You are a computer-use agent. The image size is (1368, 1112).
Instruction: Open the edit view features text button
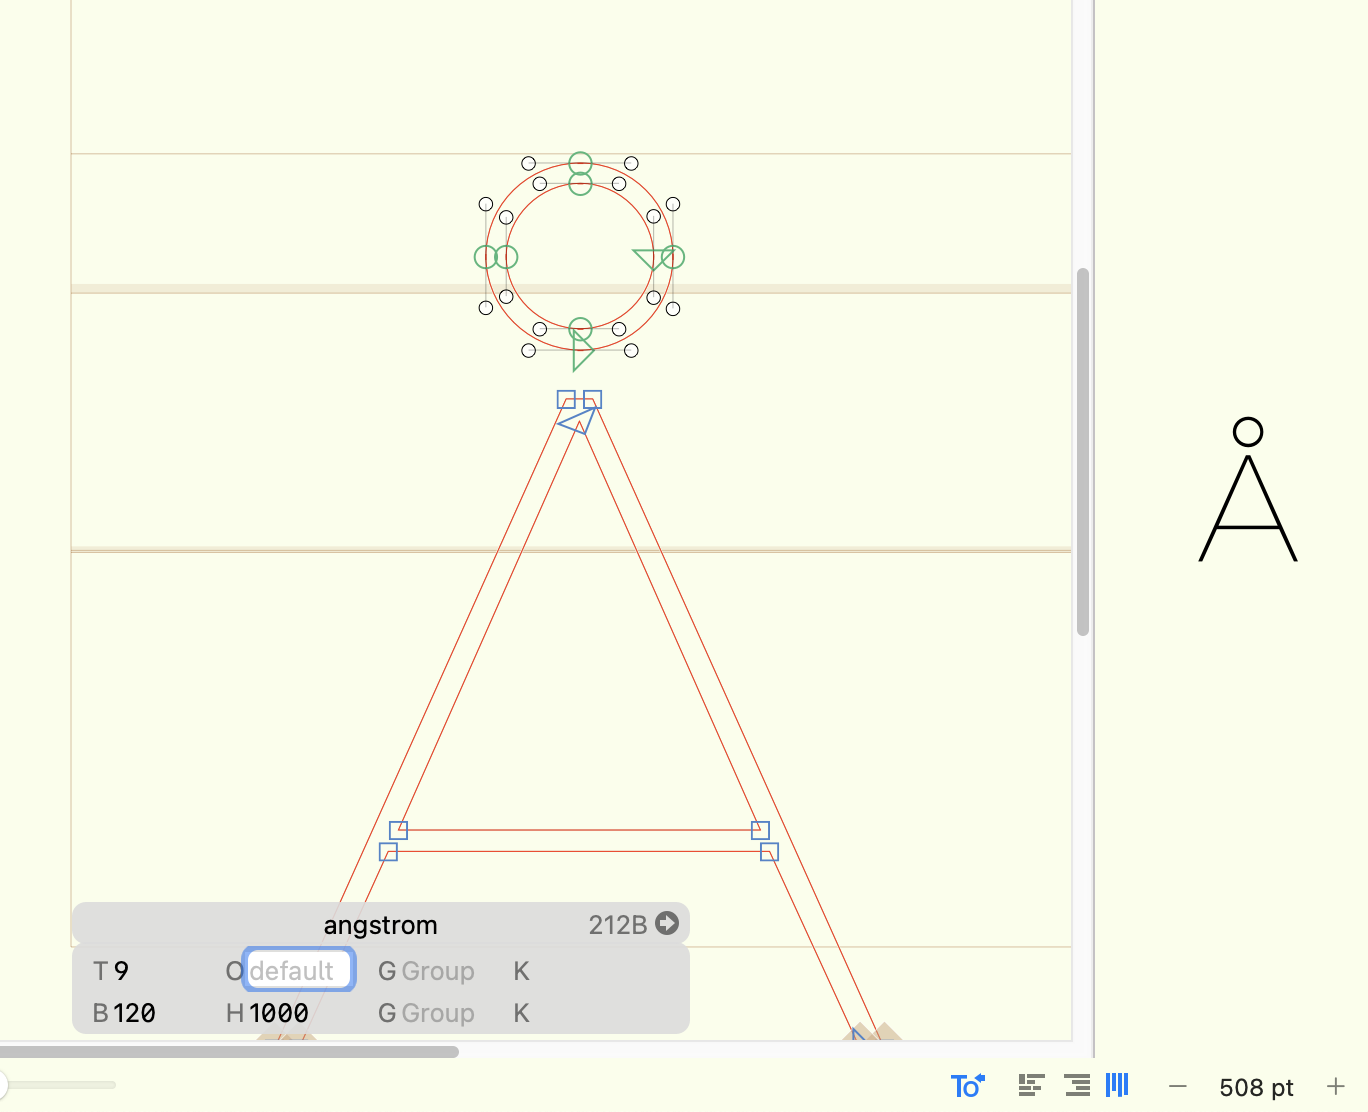(x=967, y=1086)
